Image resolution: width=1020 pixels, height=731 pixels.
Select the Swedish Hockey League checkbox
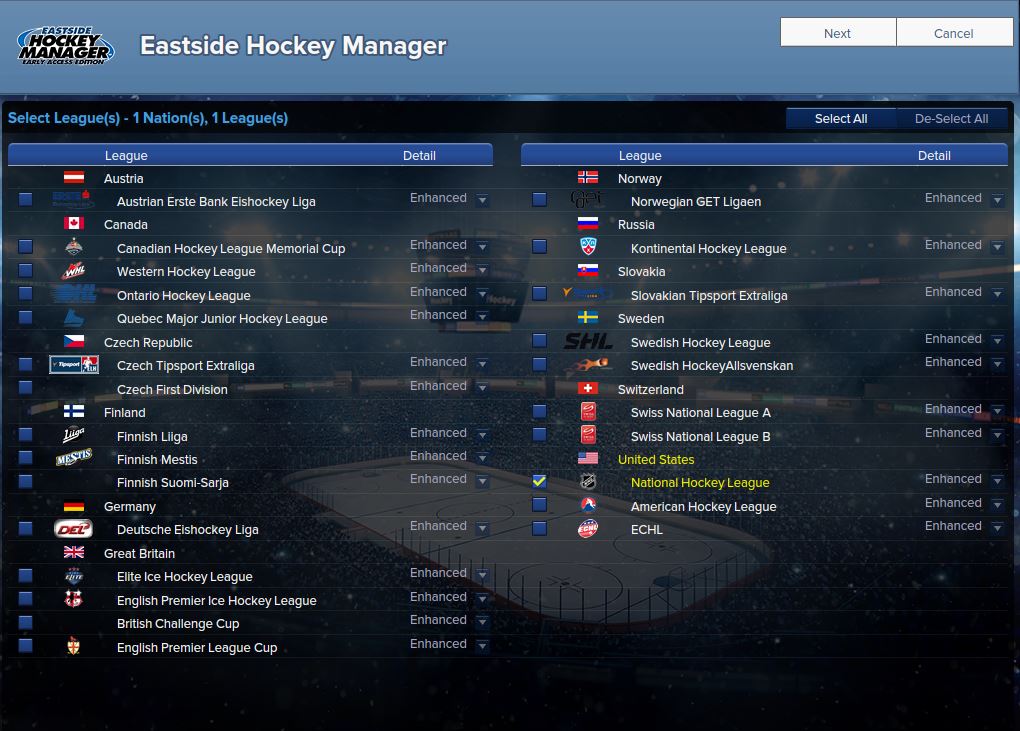click(539, 341)
